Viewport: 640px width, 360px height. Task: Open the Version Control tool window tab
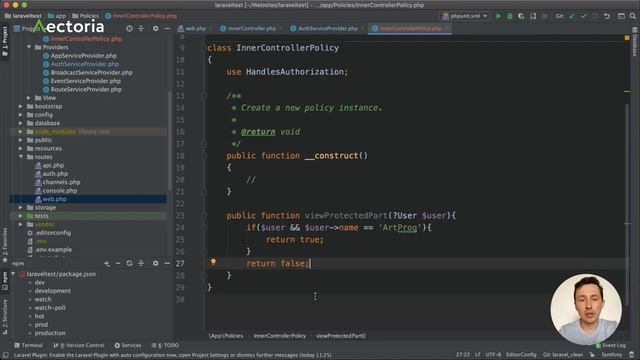[x=79, y=345]
